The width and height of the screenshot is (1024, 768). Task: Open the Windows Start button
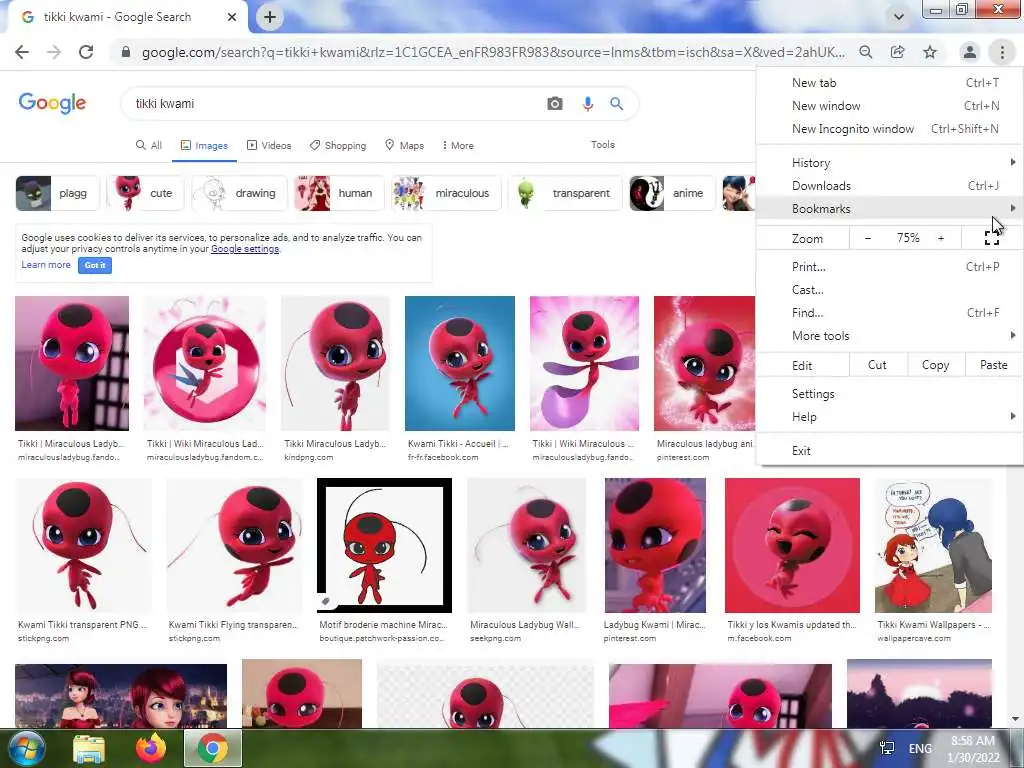pyautogui.click(x=26, y=748)
